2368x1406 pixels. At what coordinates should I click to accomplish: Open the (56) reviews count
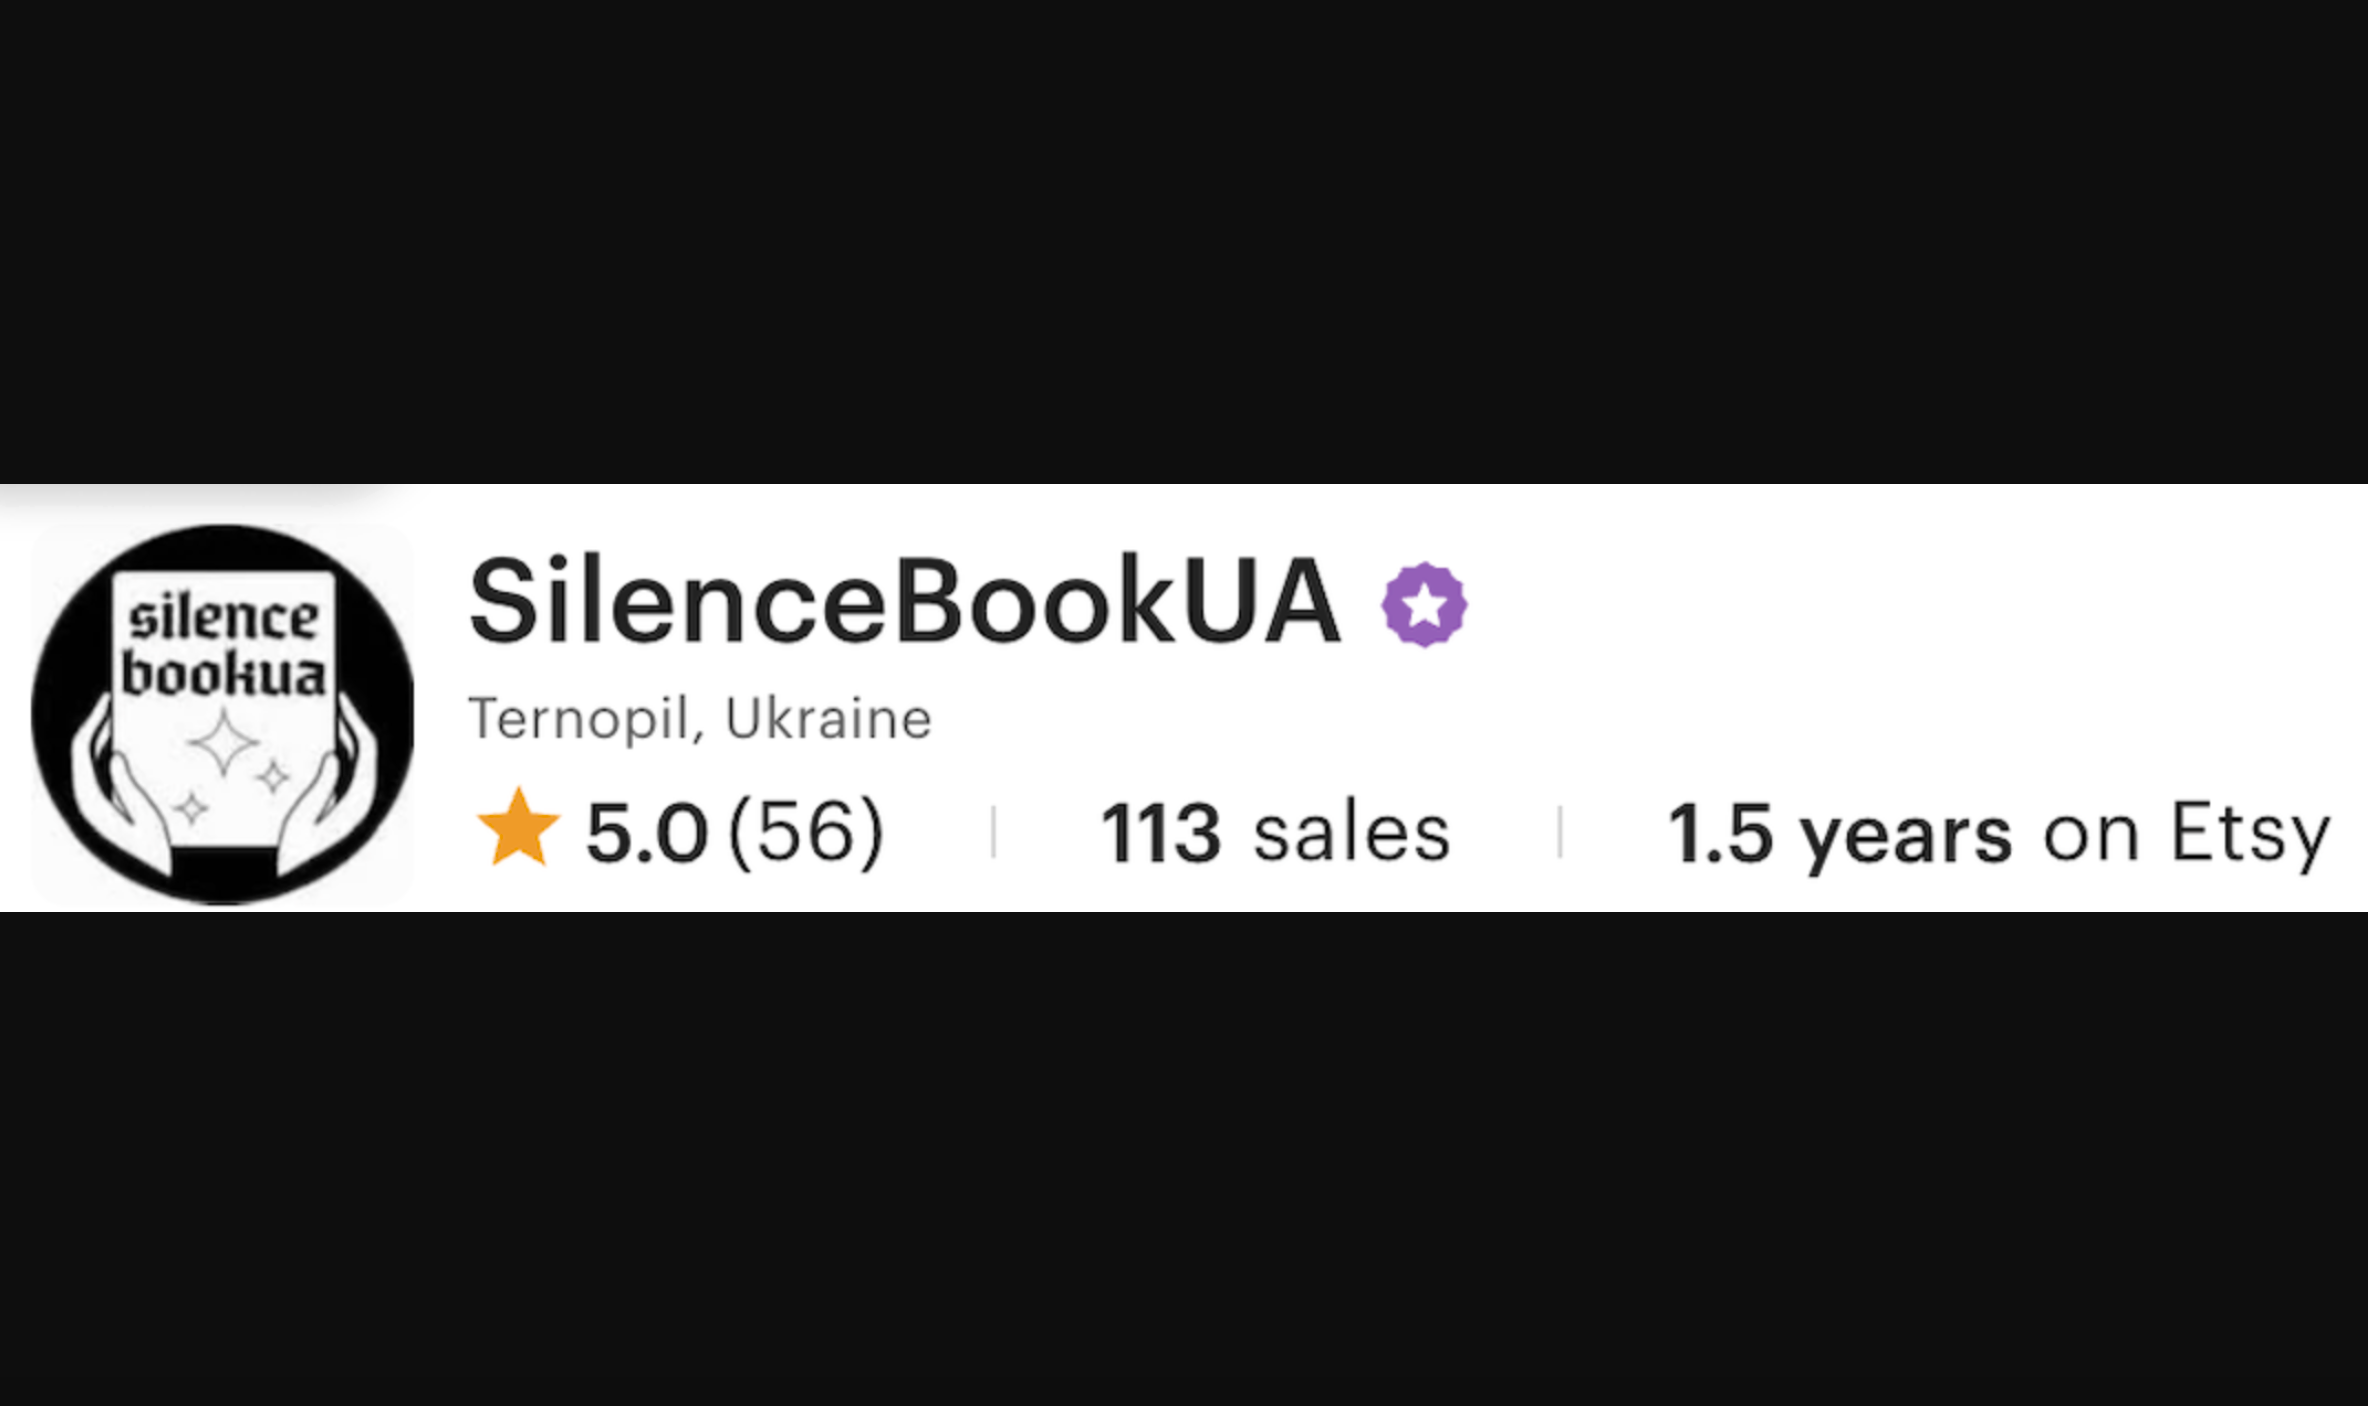point(806,832)
